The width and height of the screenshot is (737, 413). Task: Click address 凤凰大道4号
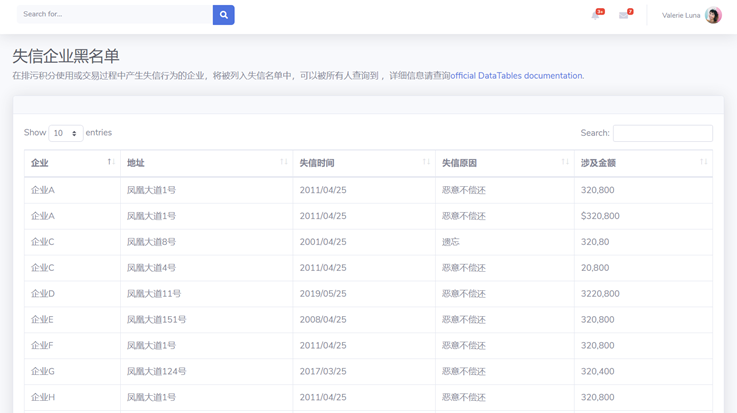(x=151, y=268)
